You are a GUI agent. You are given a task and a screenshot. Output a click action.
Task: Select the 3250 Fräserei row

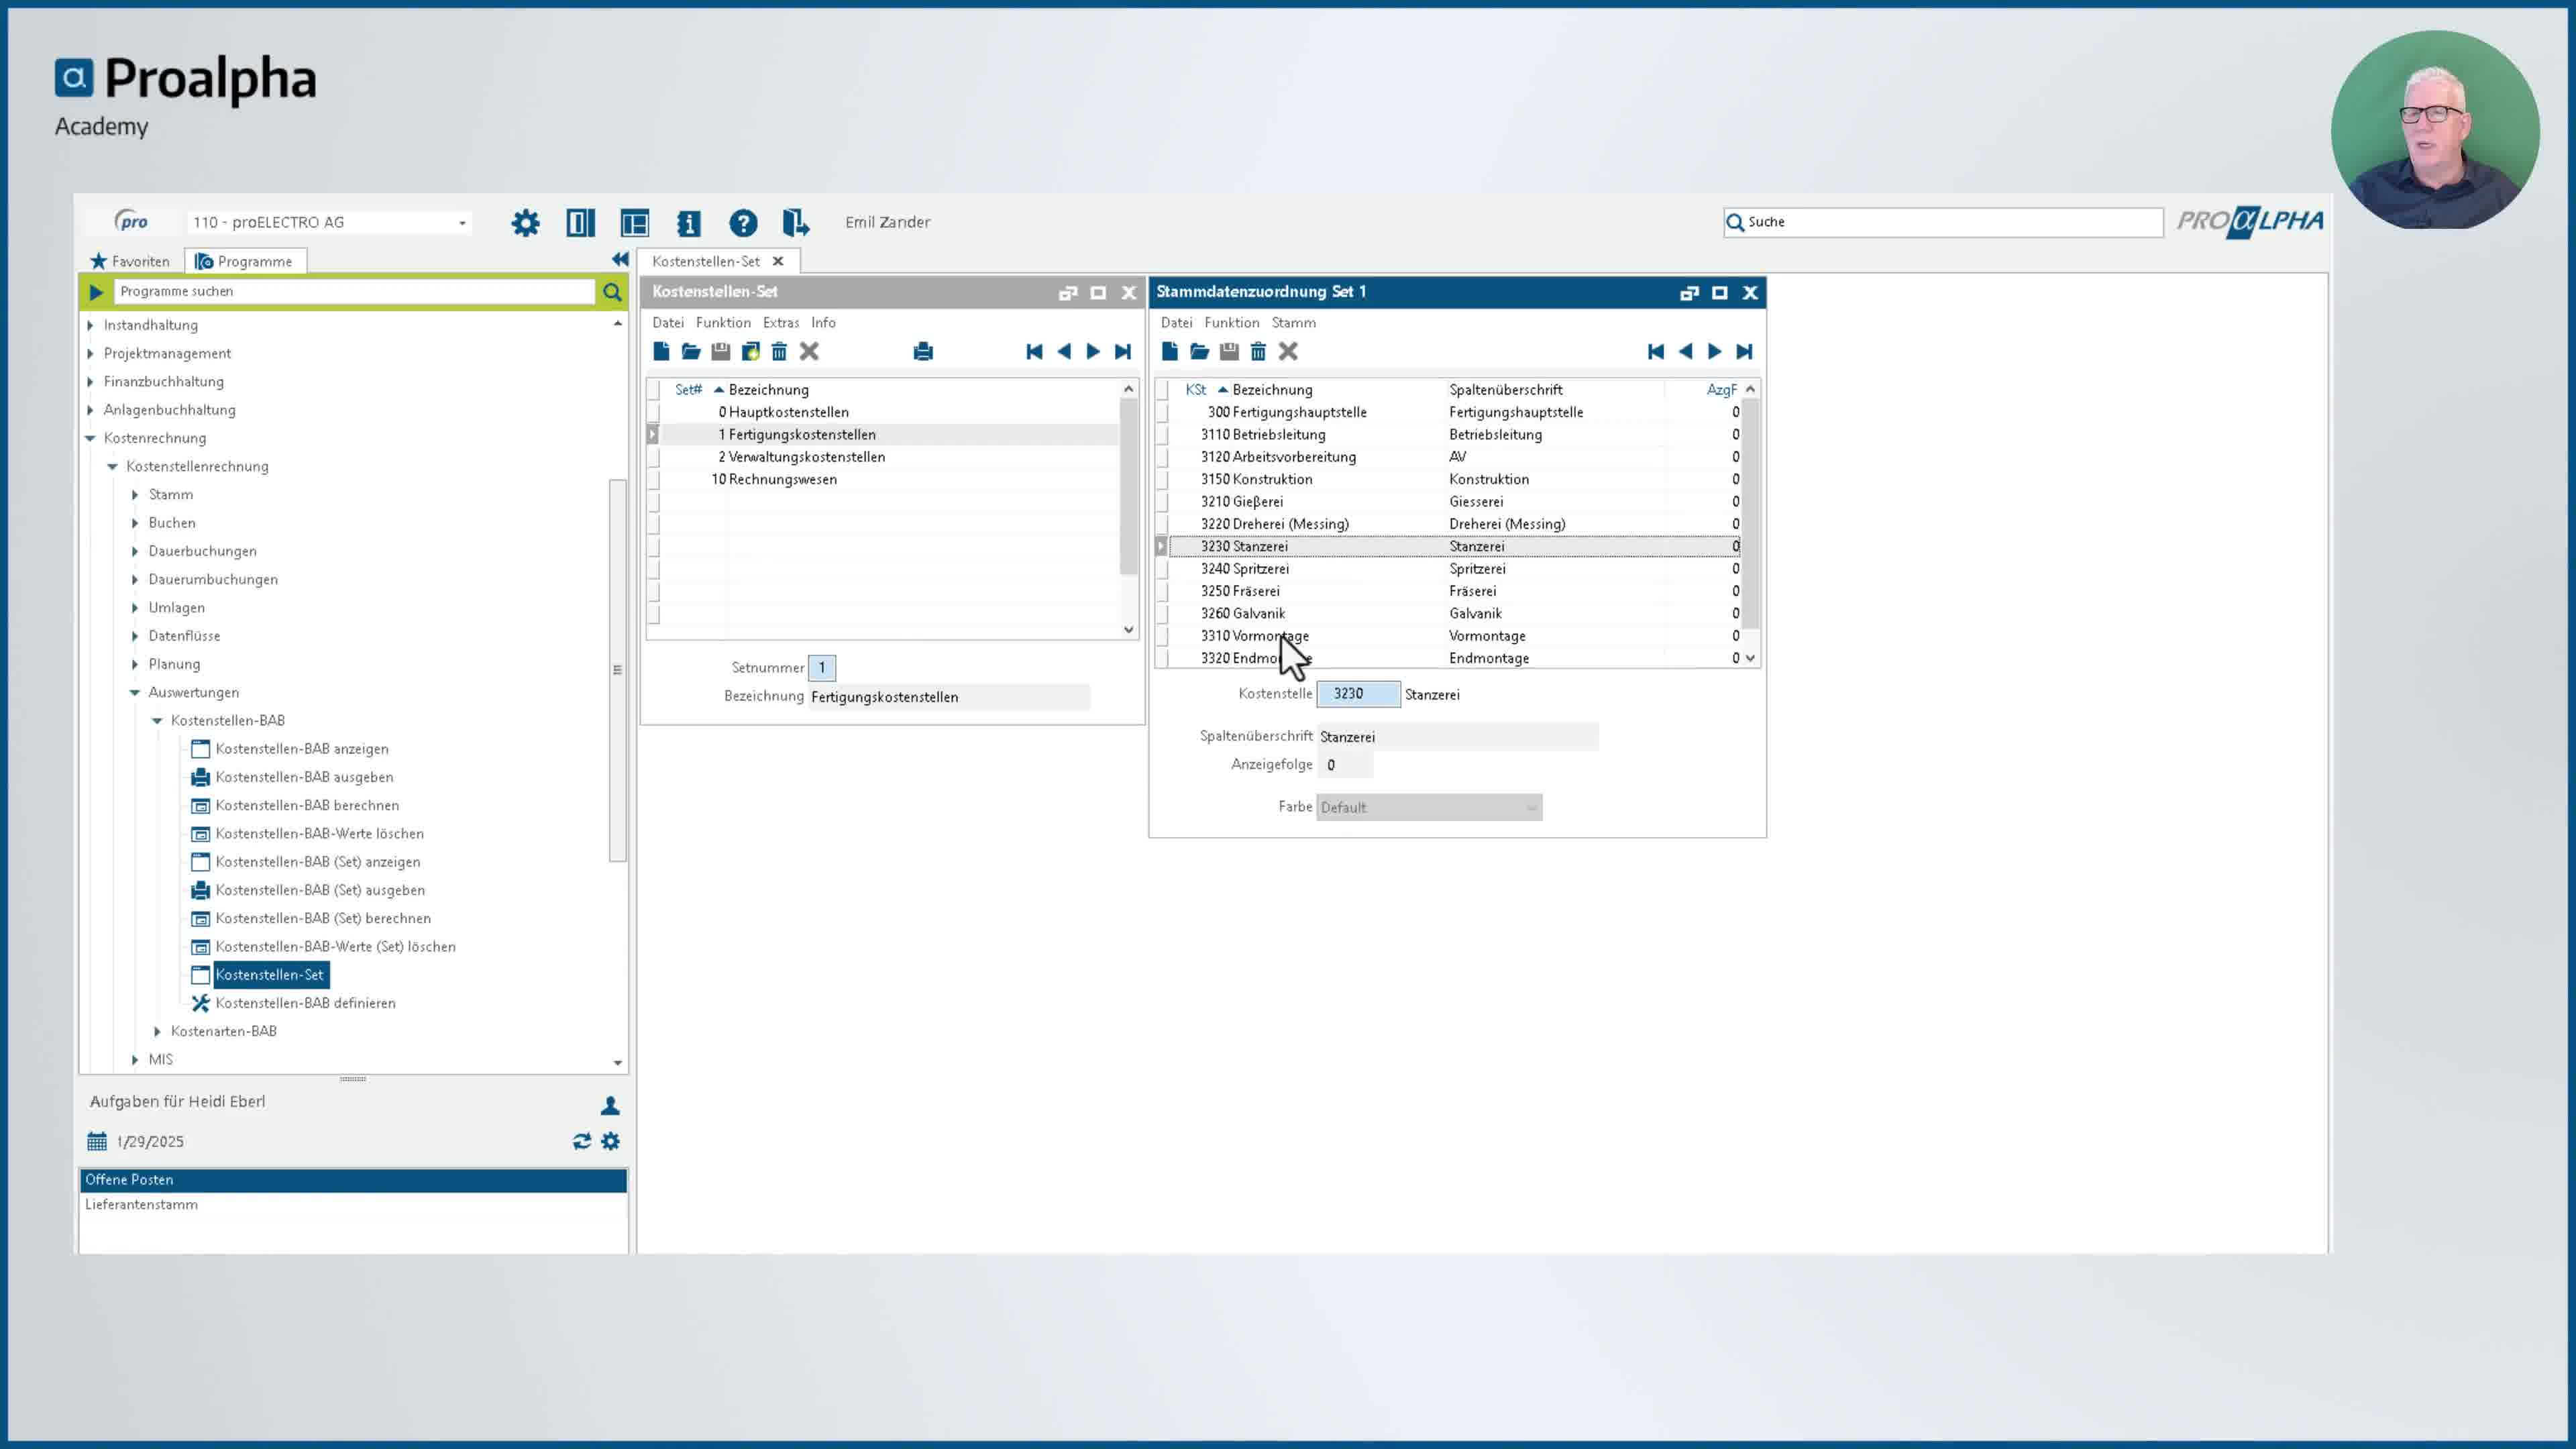pyautogui.click(x=1455, y=591)
